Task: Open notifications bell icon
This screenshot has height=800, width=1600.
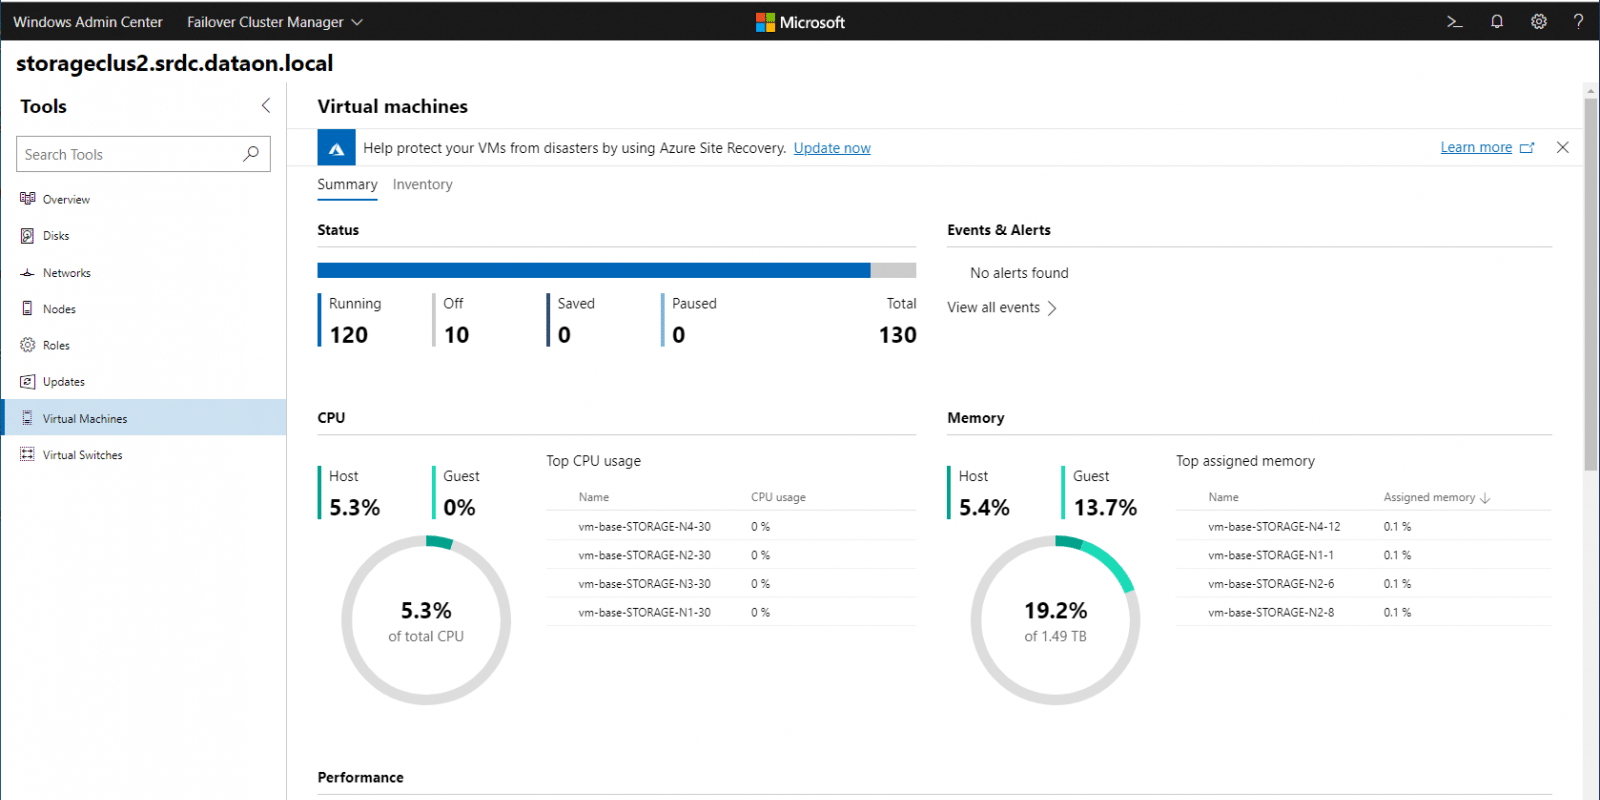Action: tap(1497, 21)
